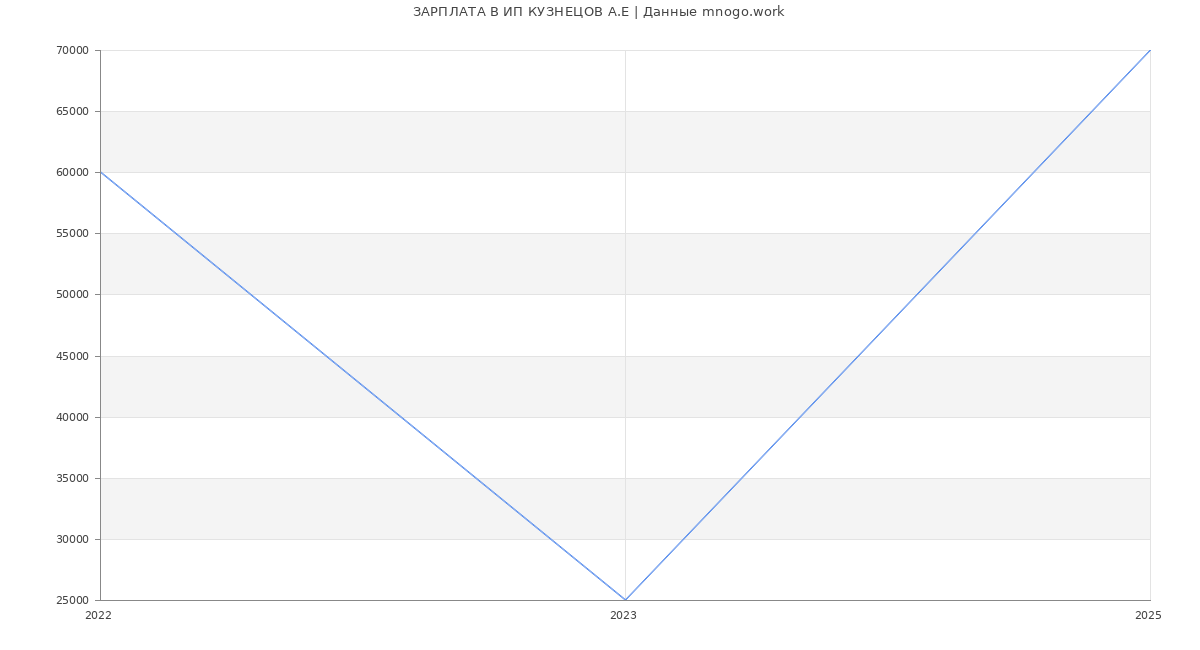Click the 65000 y-axis label
Screen dimensions: 1200x650
72,111
